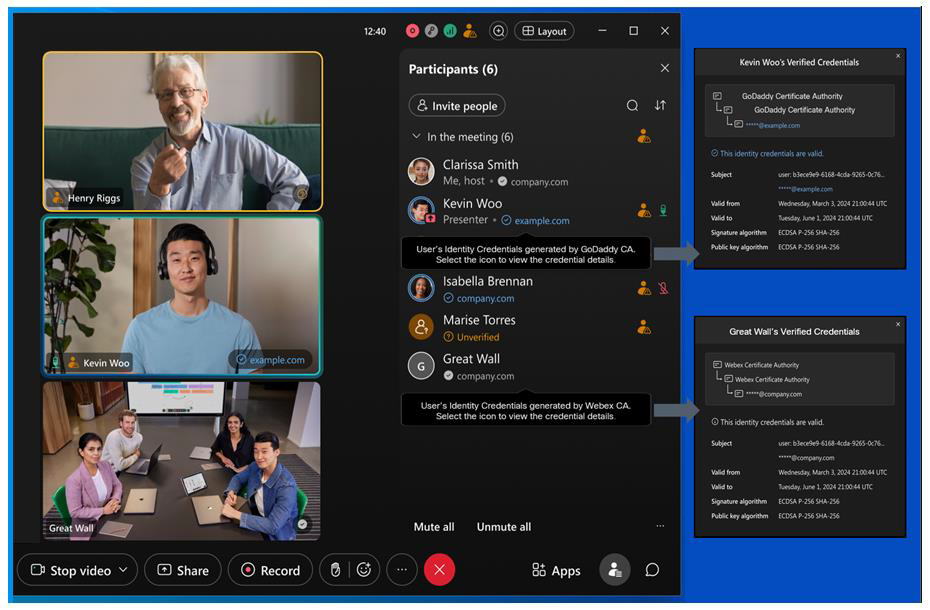Image resolution: width=930 pixels, height=610 pixels.
Task: Toggle the participants panel icon
Action: pos(614,570)
